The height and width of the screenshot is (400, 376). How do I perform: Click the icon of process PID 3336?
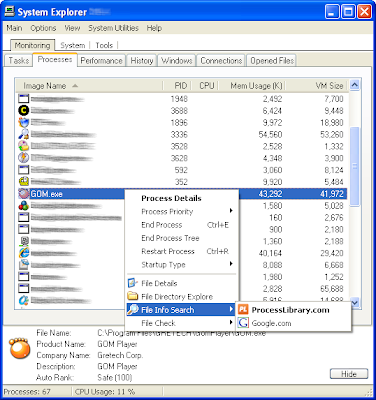tap(23, 134)
